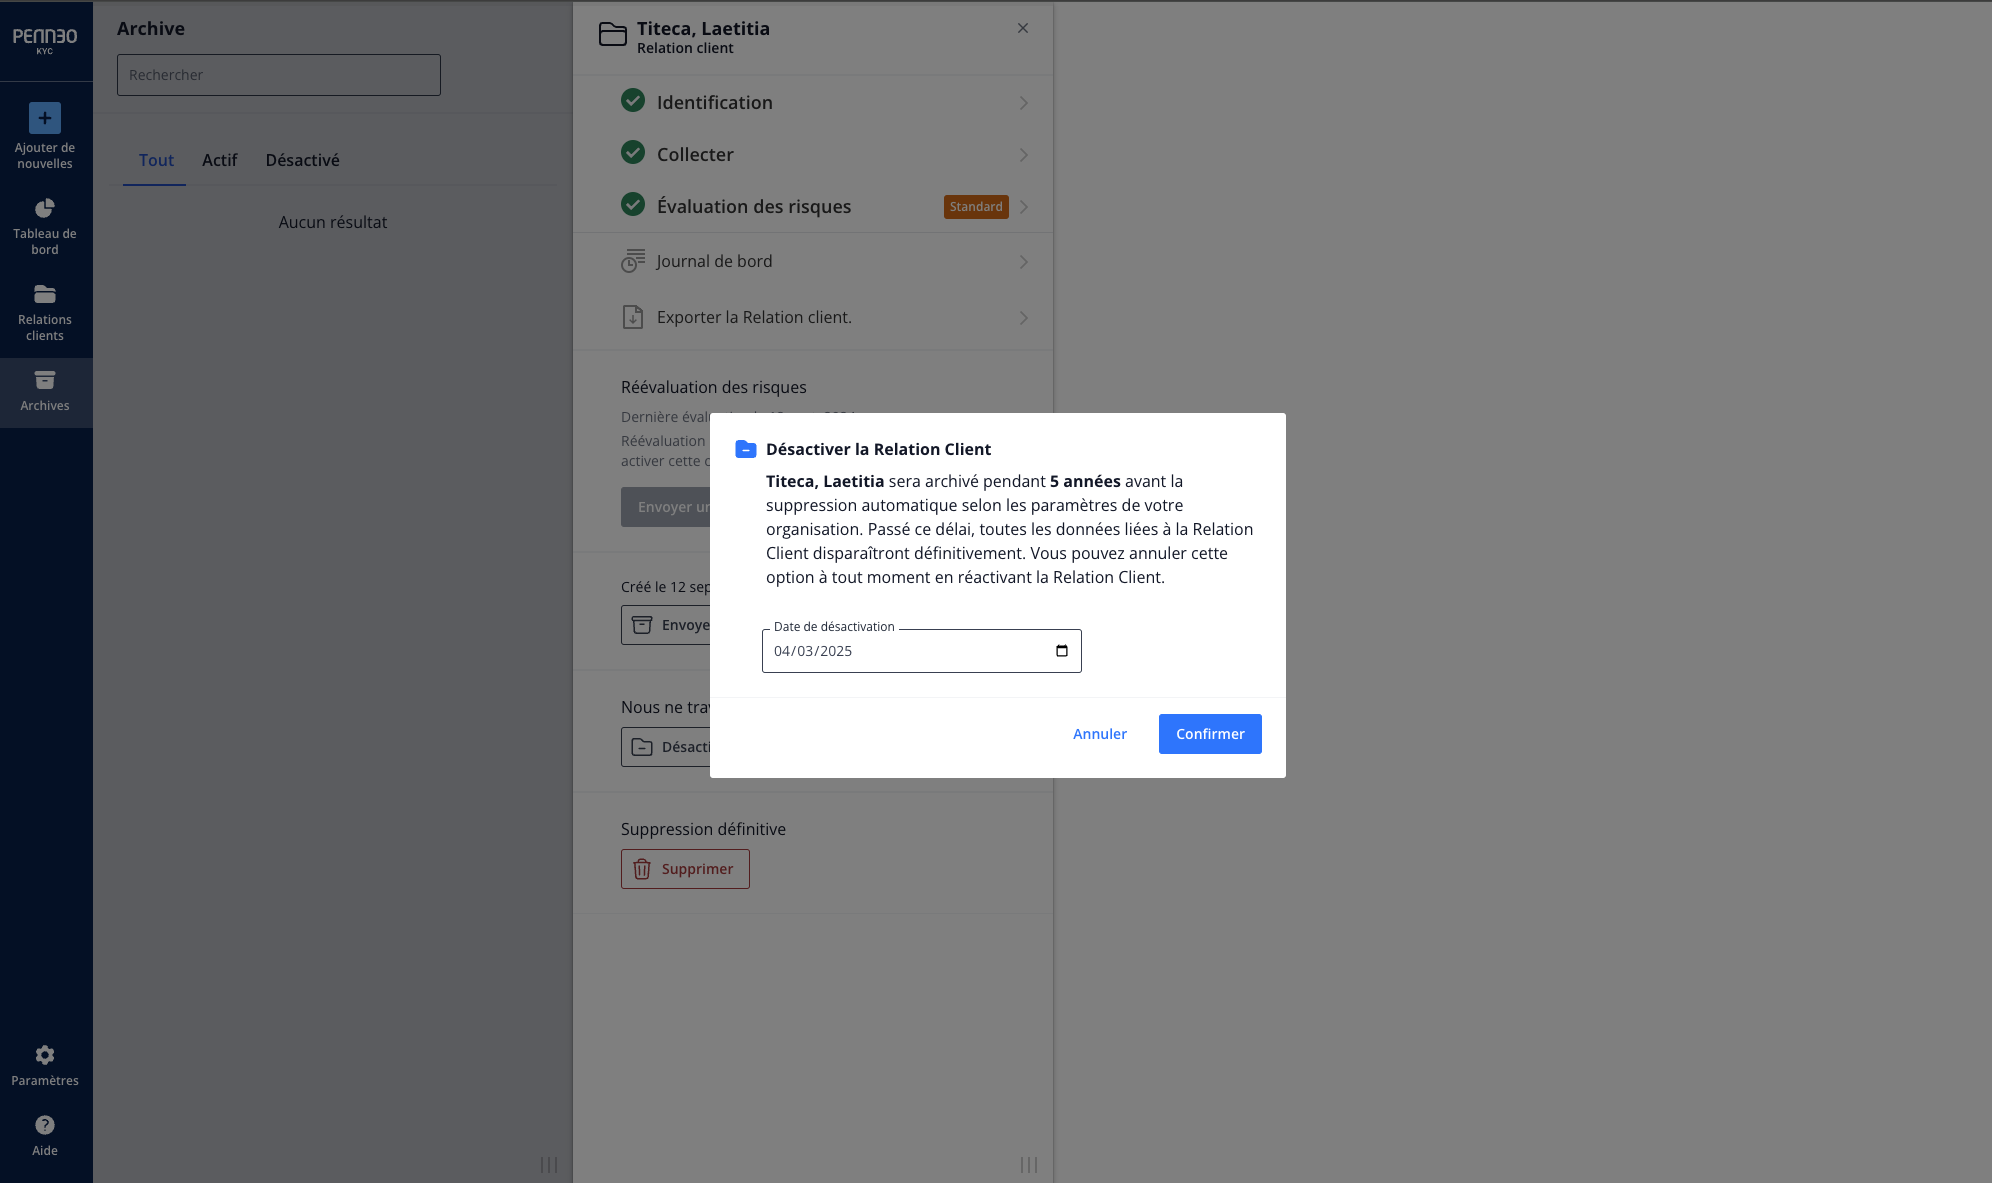Open Tableau de bord from sidebar
This screenshot has height=1183, width=1992.
click(45, 227)
